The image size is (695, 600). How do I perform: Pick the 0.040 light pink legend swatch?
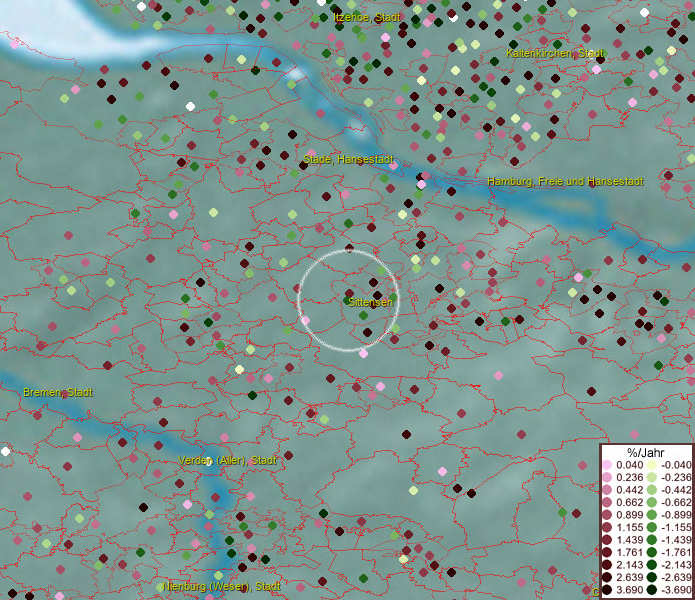click(x=607, y=465)
